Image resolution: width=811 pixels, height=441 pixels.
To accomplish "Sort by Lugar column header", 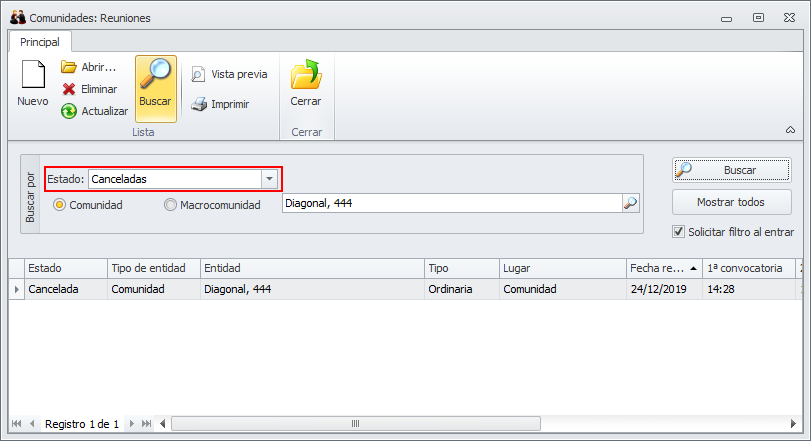I will [563, 268].
